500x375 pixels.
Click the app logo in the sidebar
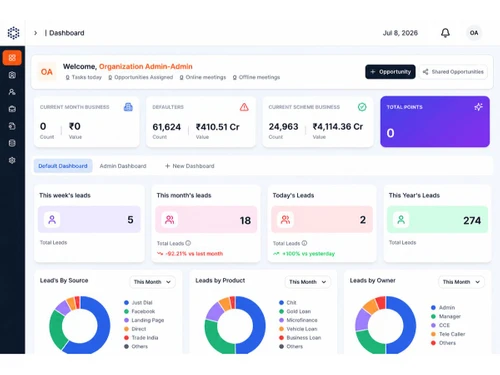click(x=13, y=33)
